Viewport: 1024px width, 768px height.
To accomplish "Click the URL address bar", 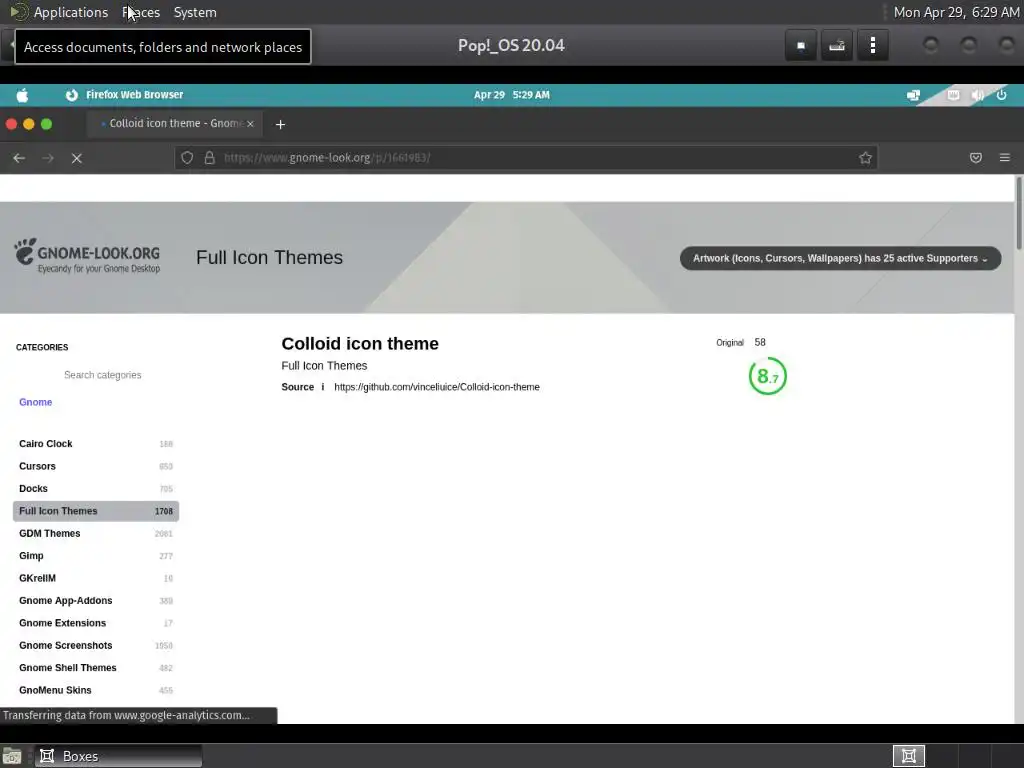I will coord(526,158).
